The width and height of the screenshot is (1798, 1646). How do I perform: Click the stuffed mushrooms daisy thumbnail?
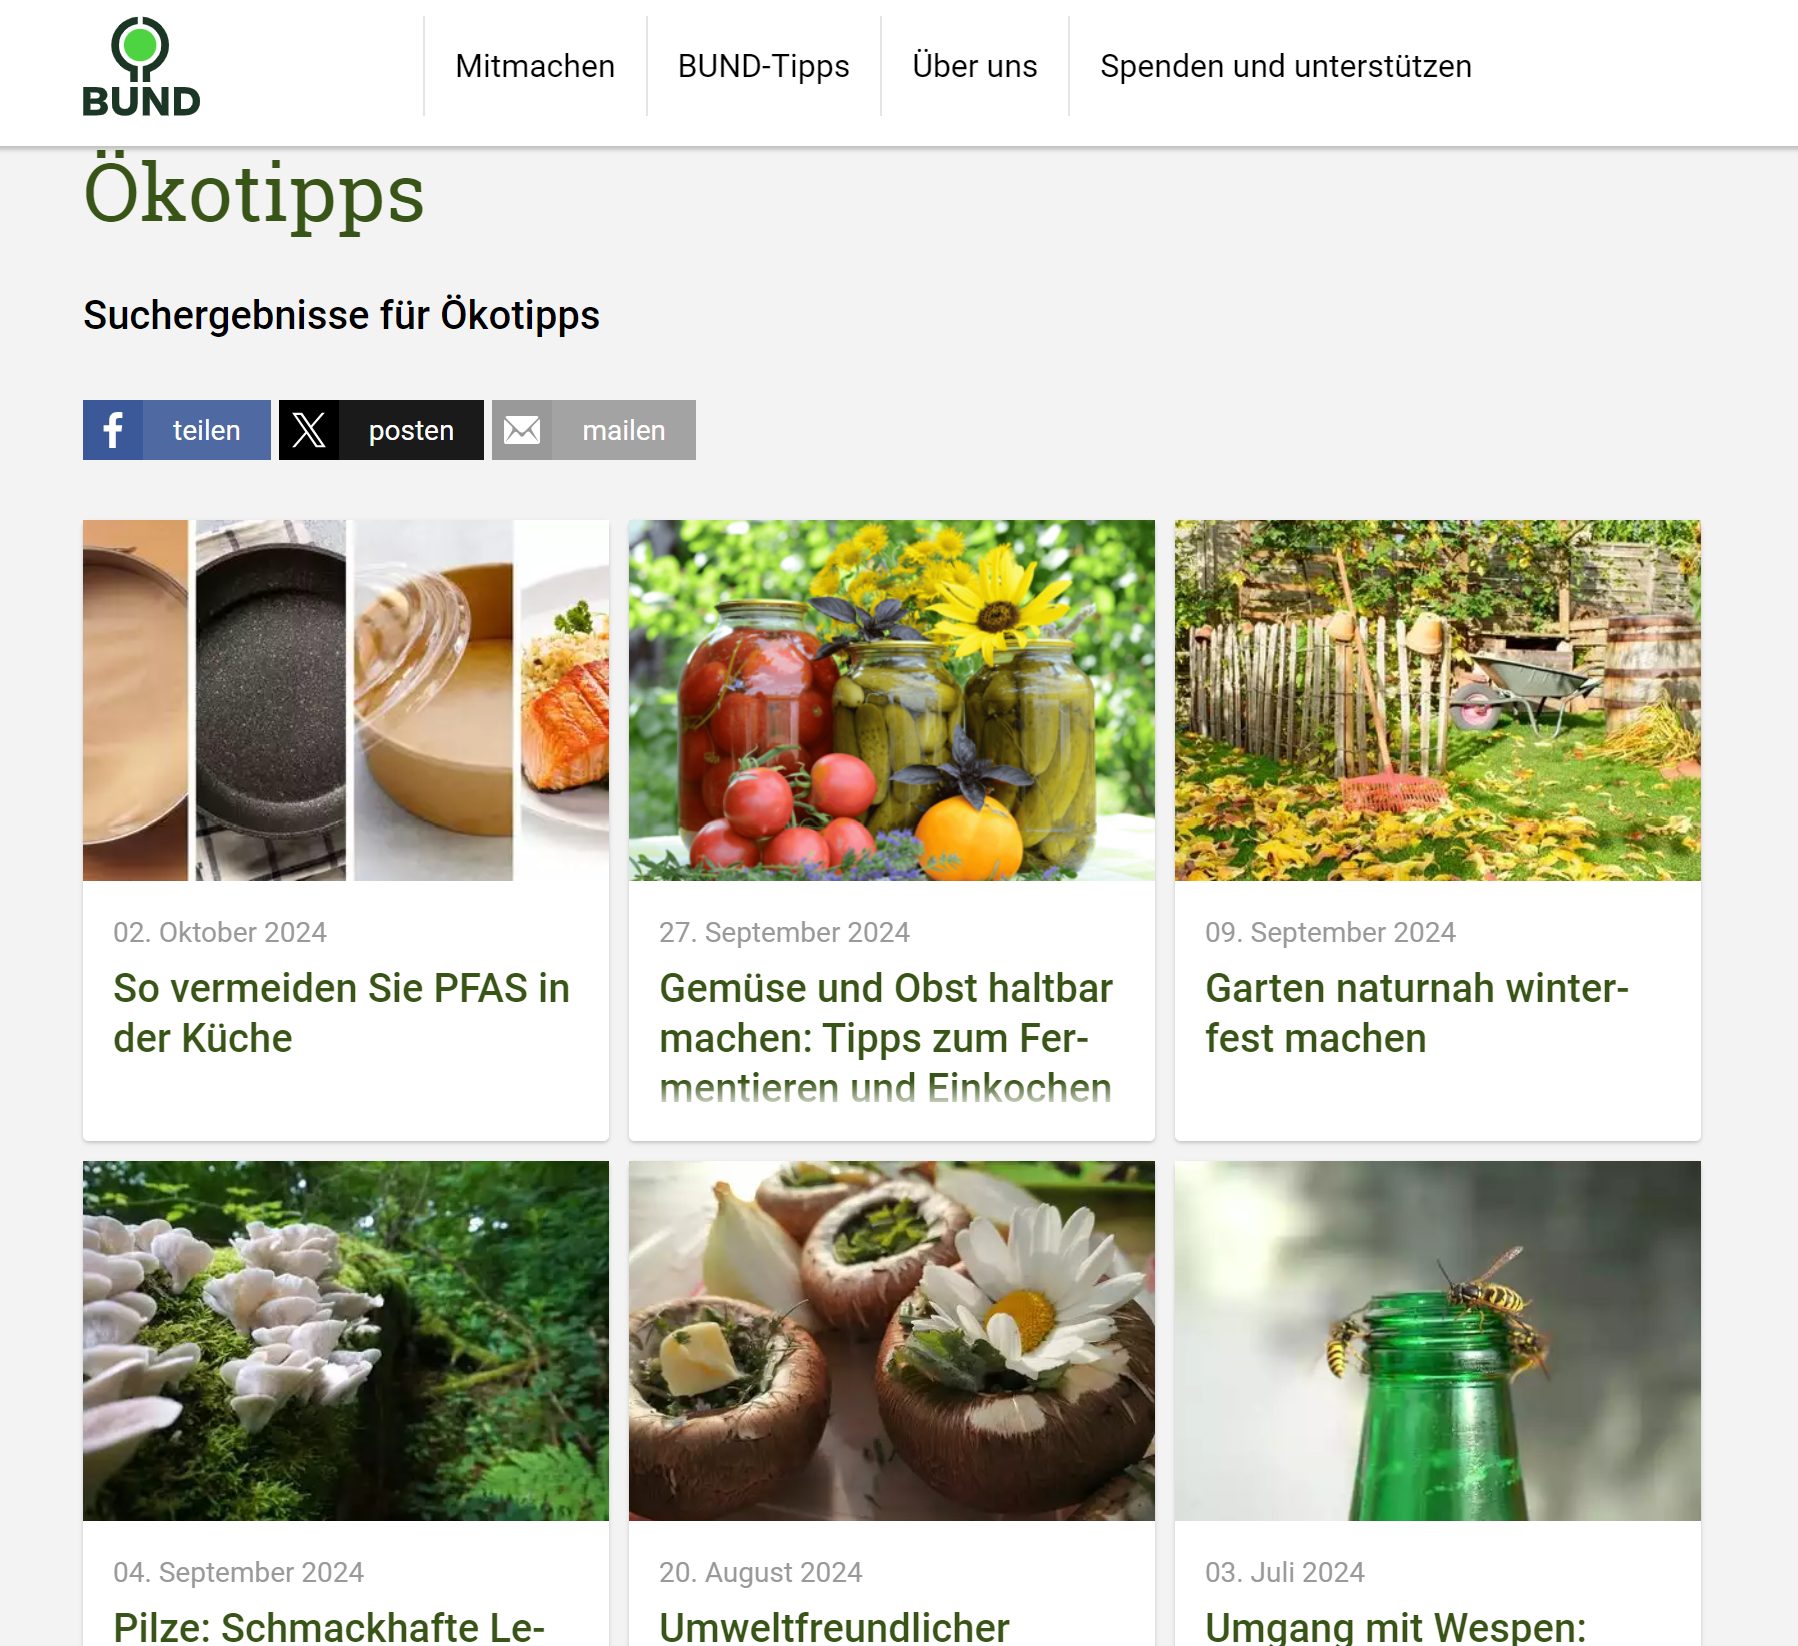coord(892,1341)
